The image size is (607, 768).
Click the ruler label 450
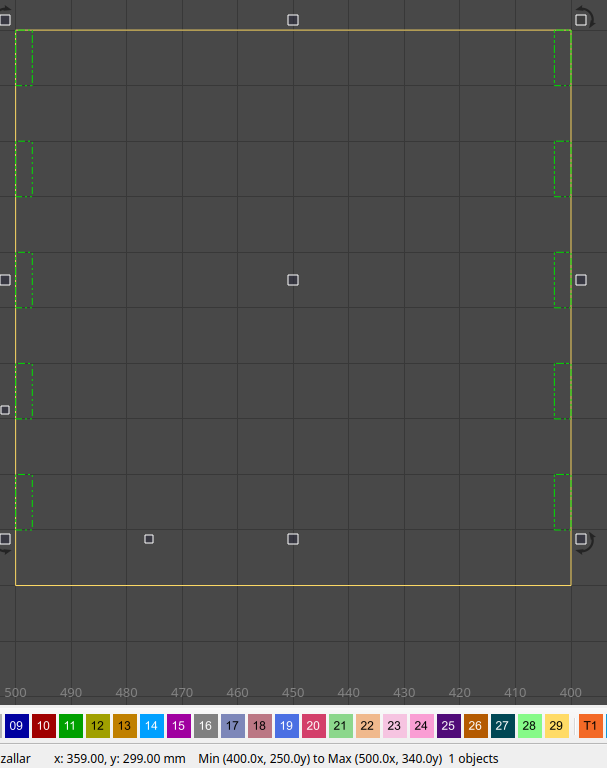293,693
